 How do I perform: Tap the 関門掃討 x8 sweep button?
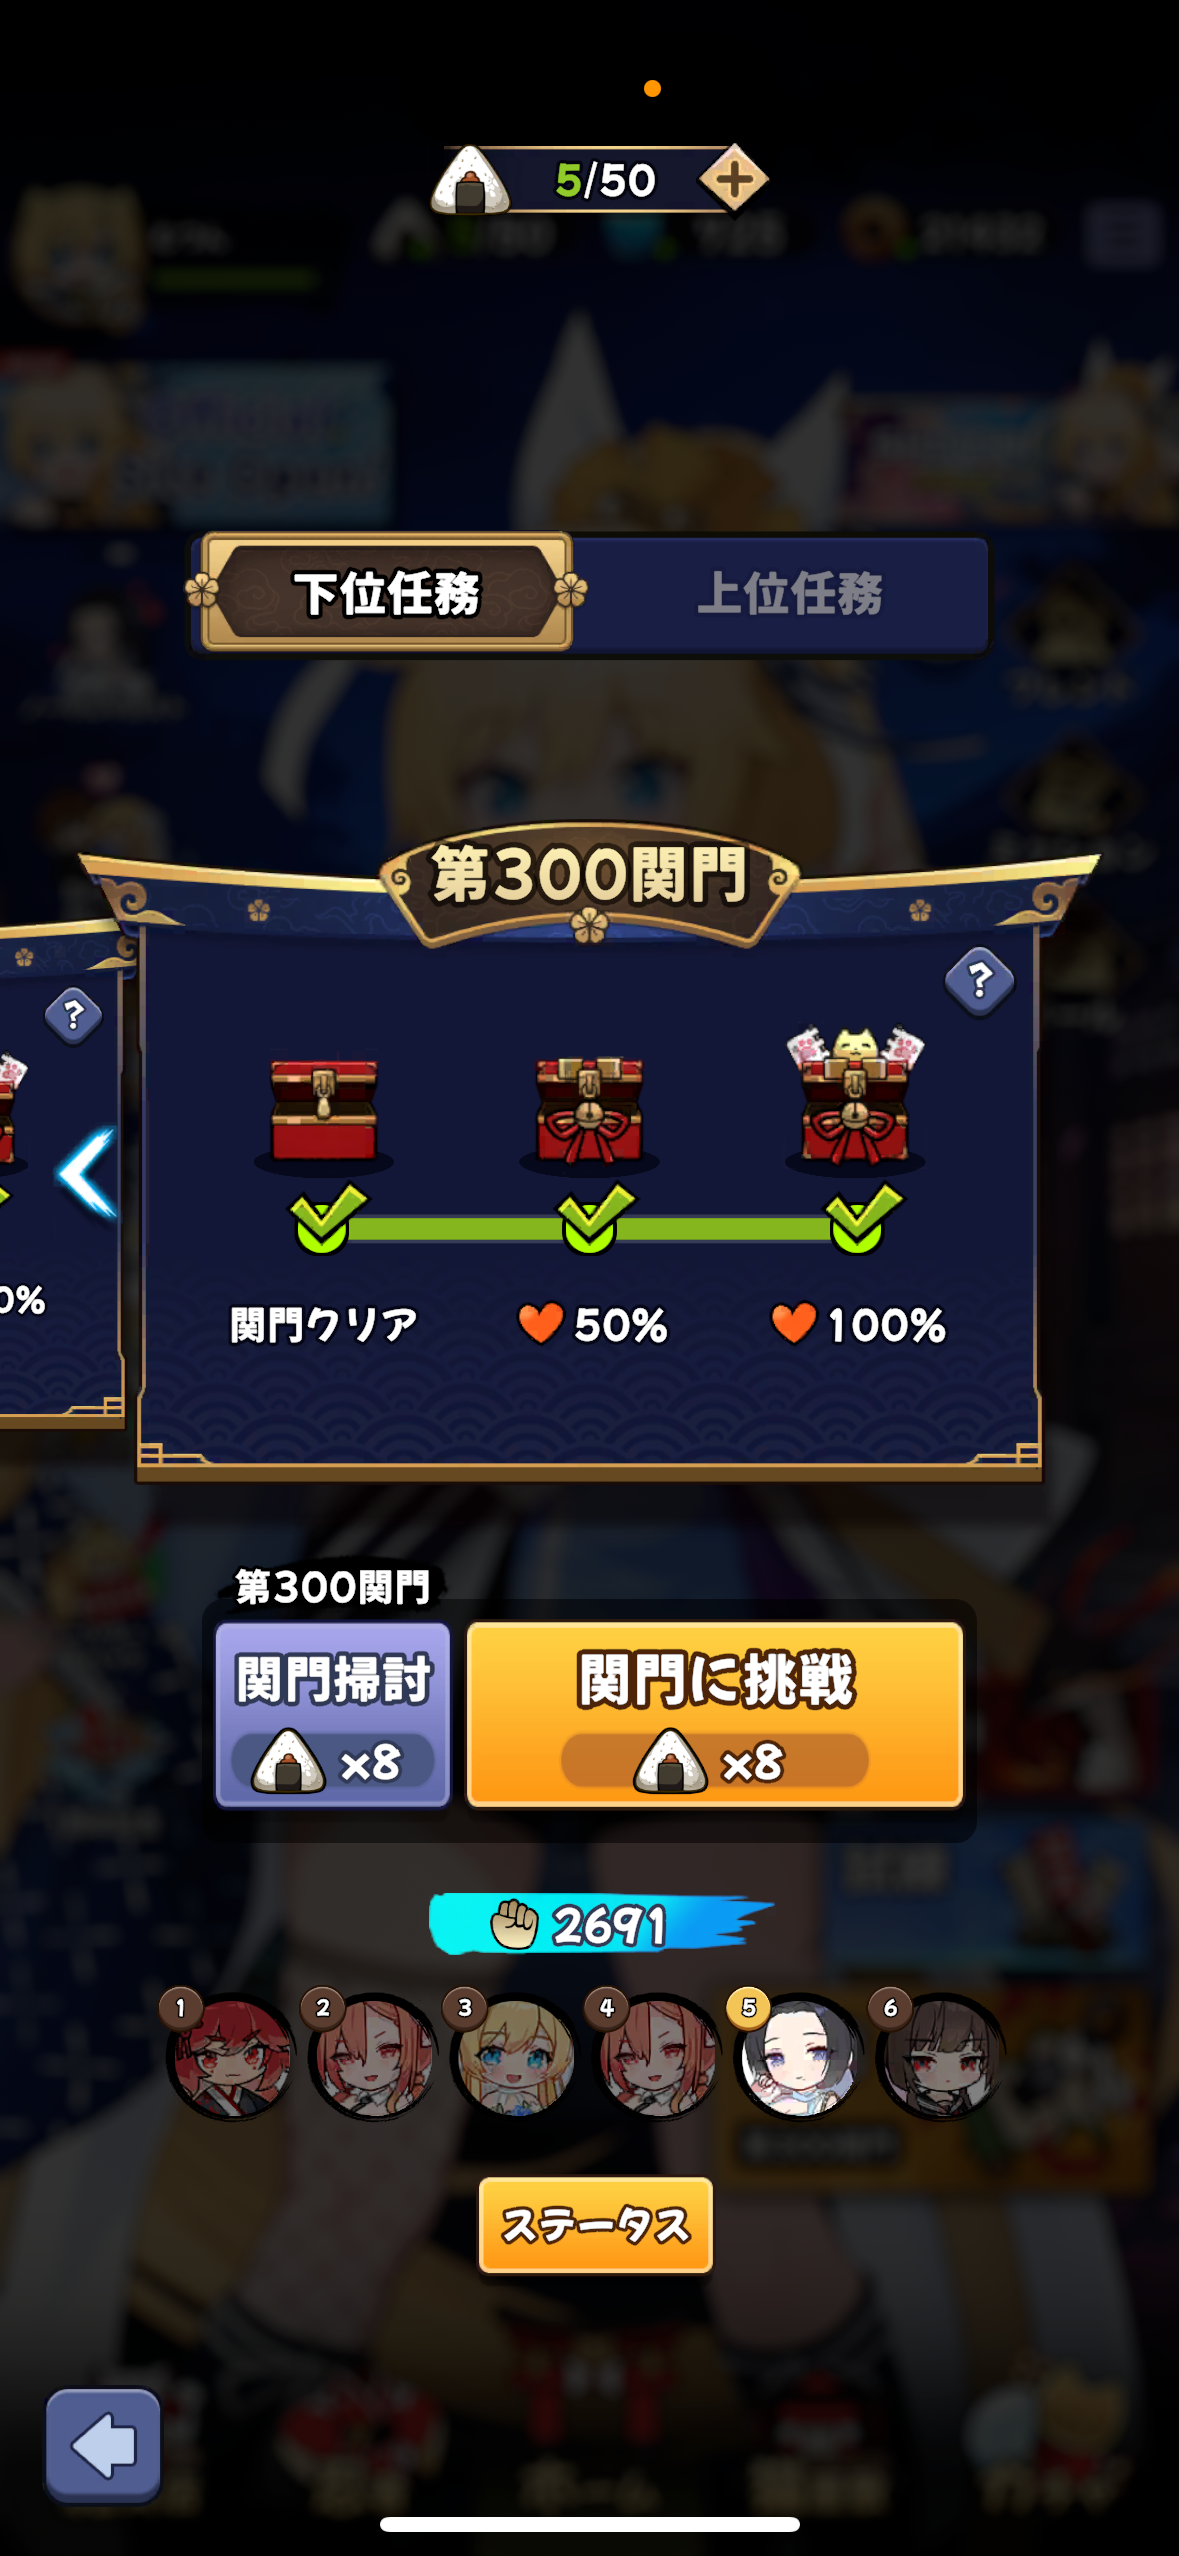tap(332, 1714)
